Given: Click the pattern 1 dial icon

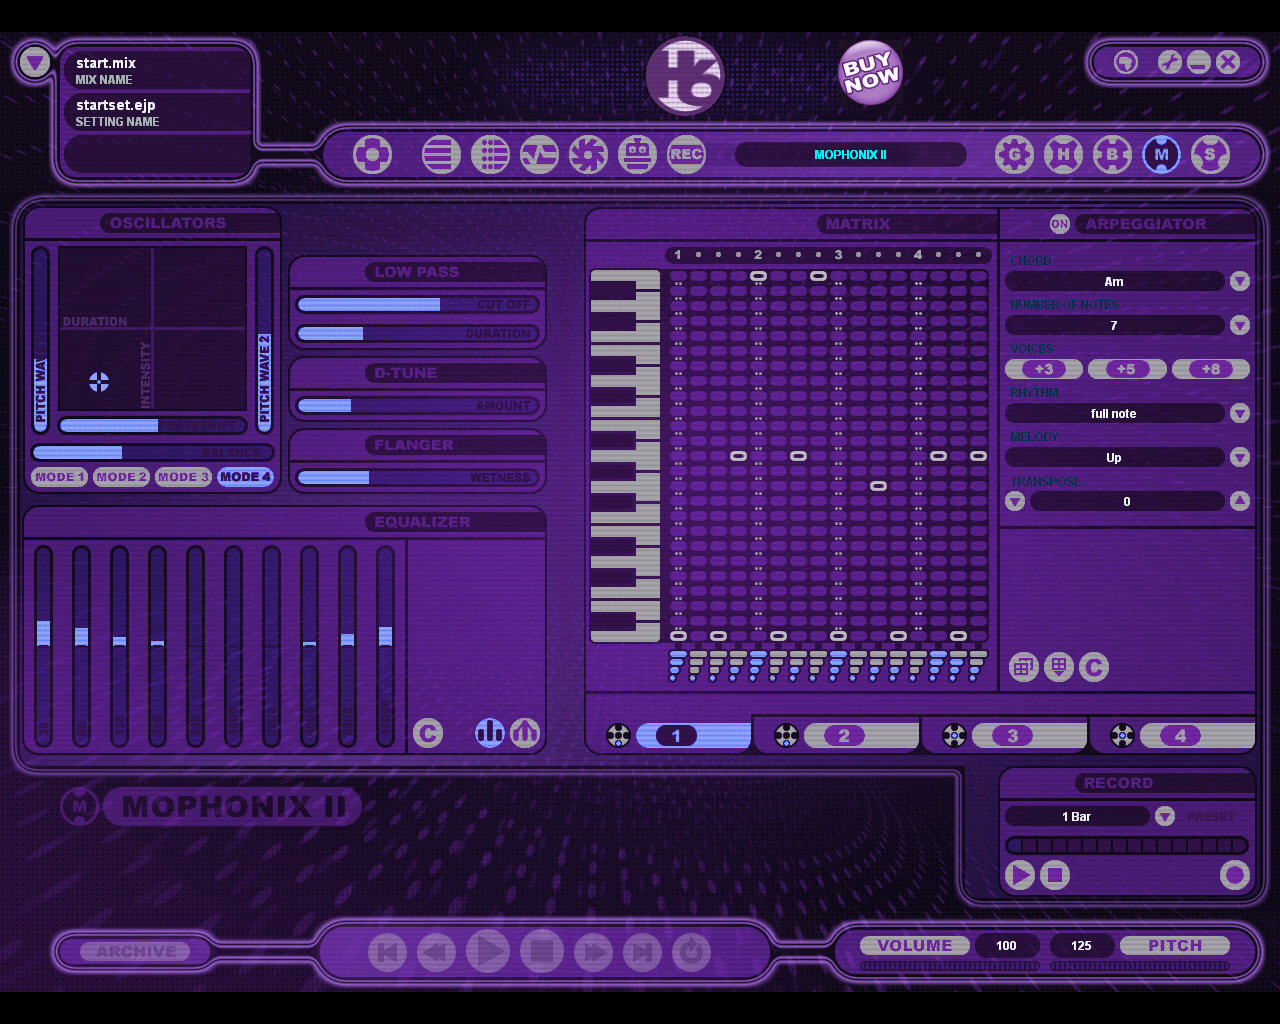Looking at the screenshot, I should (x=619, y=736).
